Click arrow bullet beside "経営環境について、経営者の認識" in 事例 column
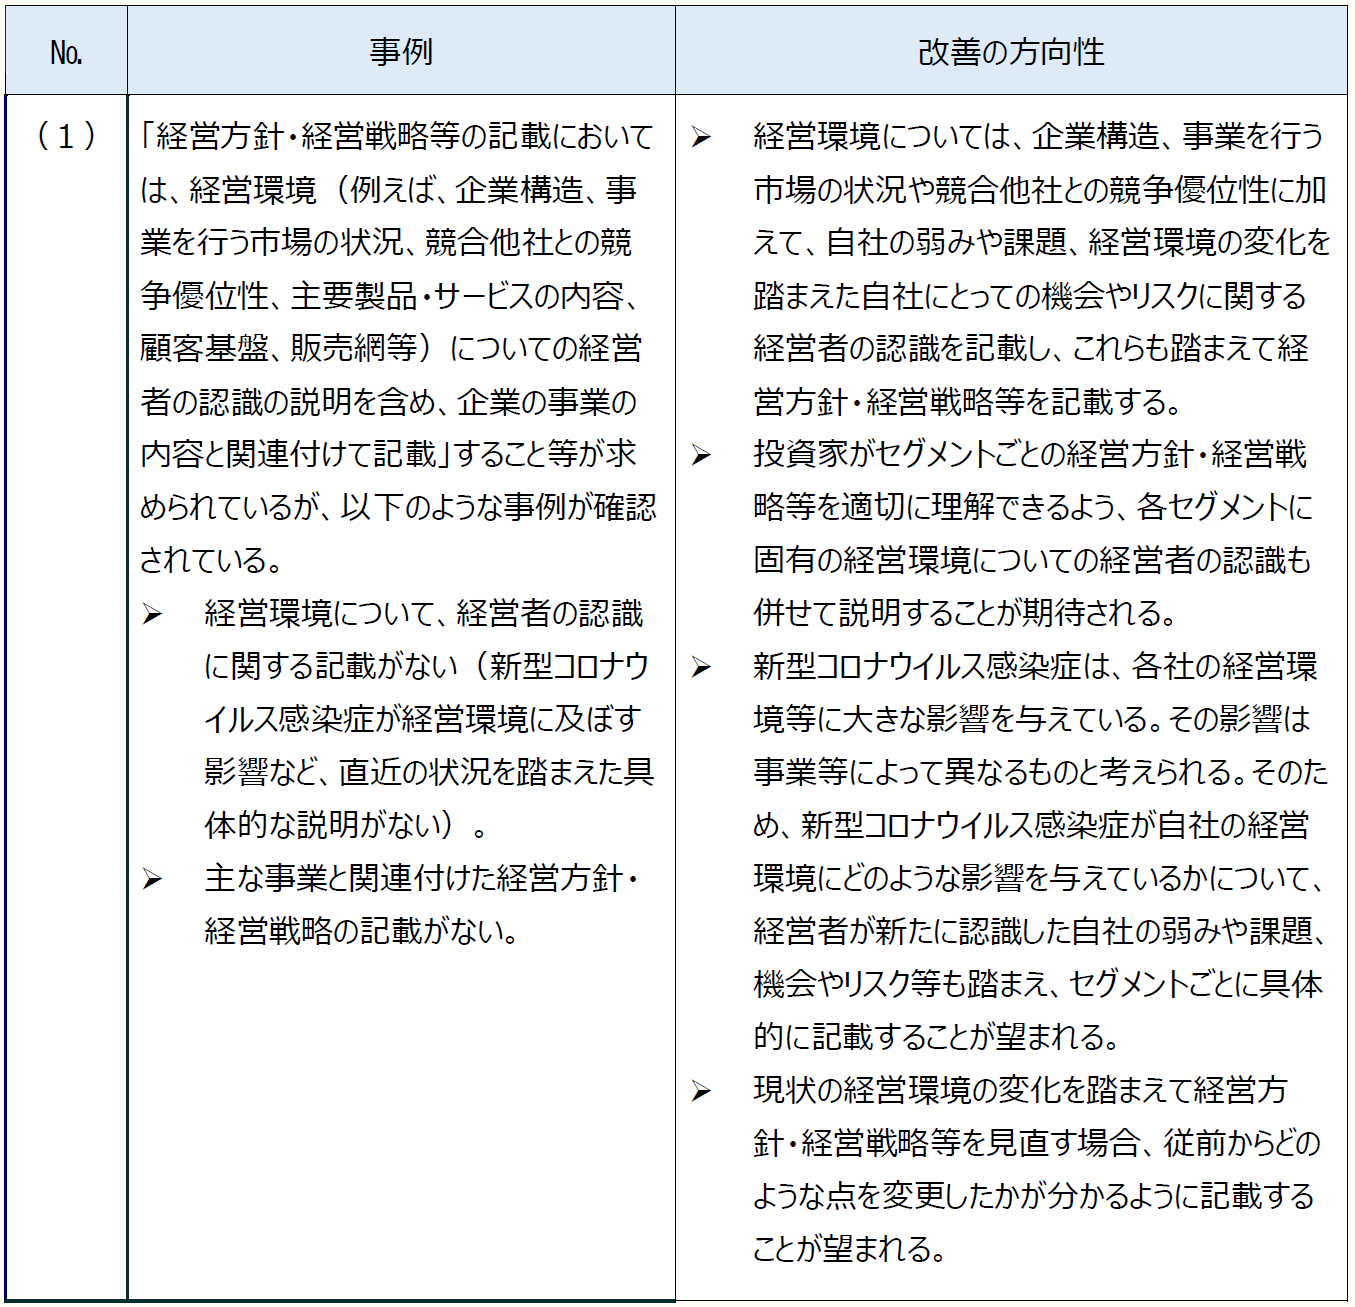The width and height of the screenshot is (1355, 1307). [x=152, y=615]
